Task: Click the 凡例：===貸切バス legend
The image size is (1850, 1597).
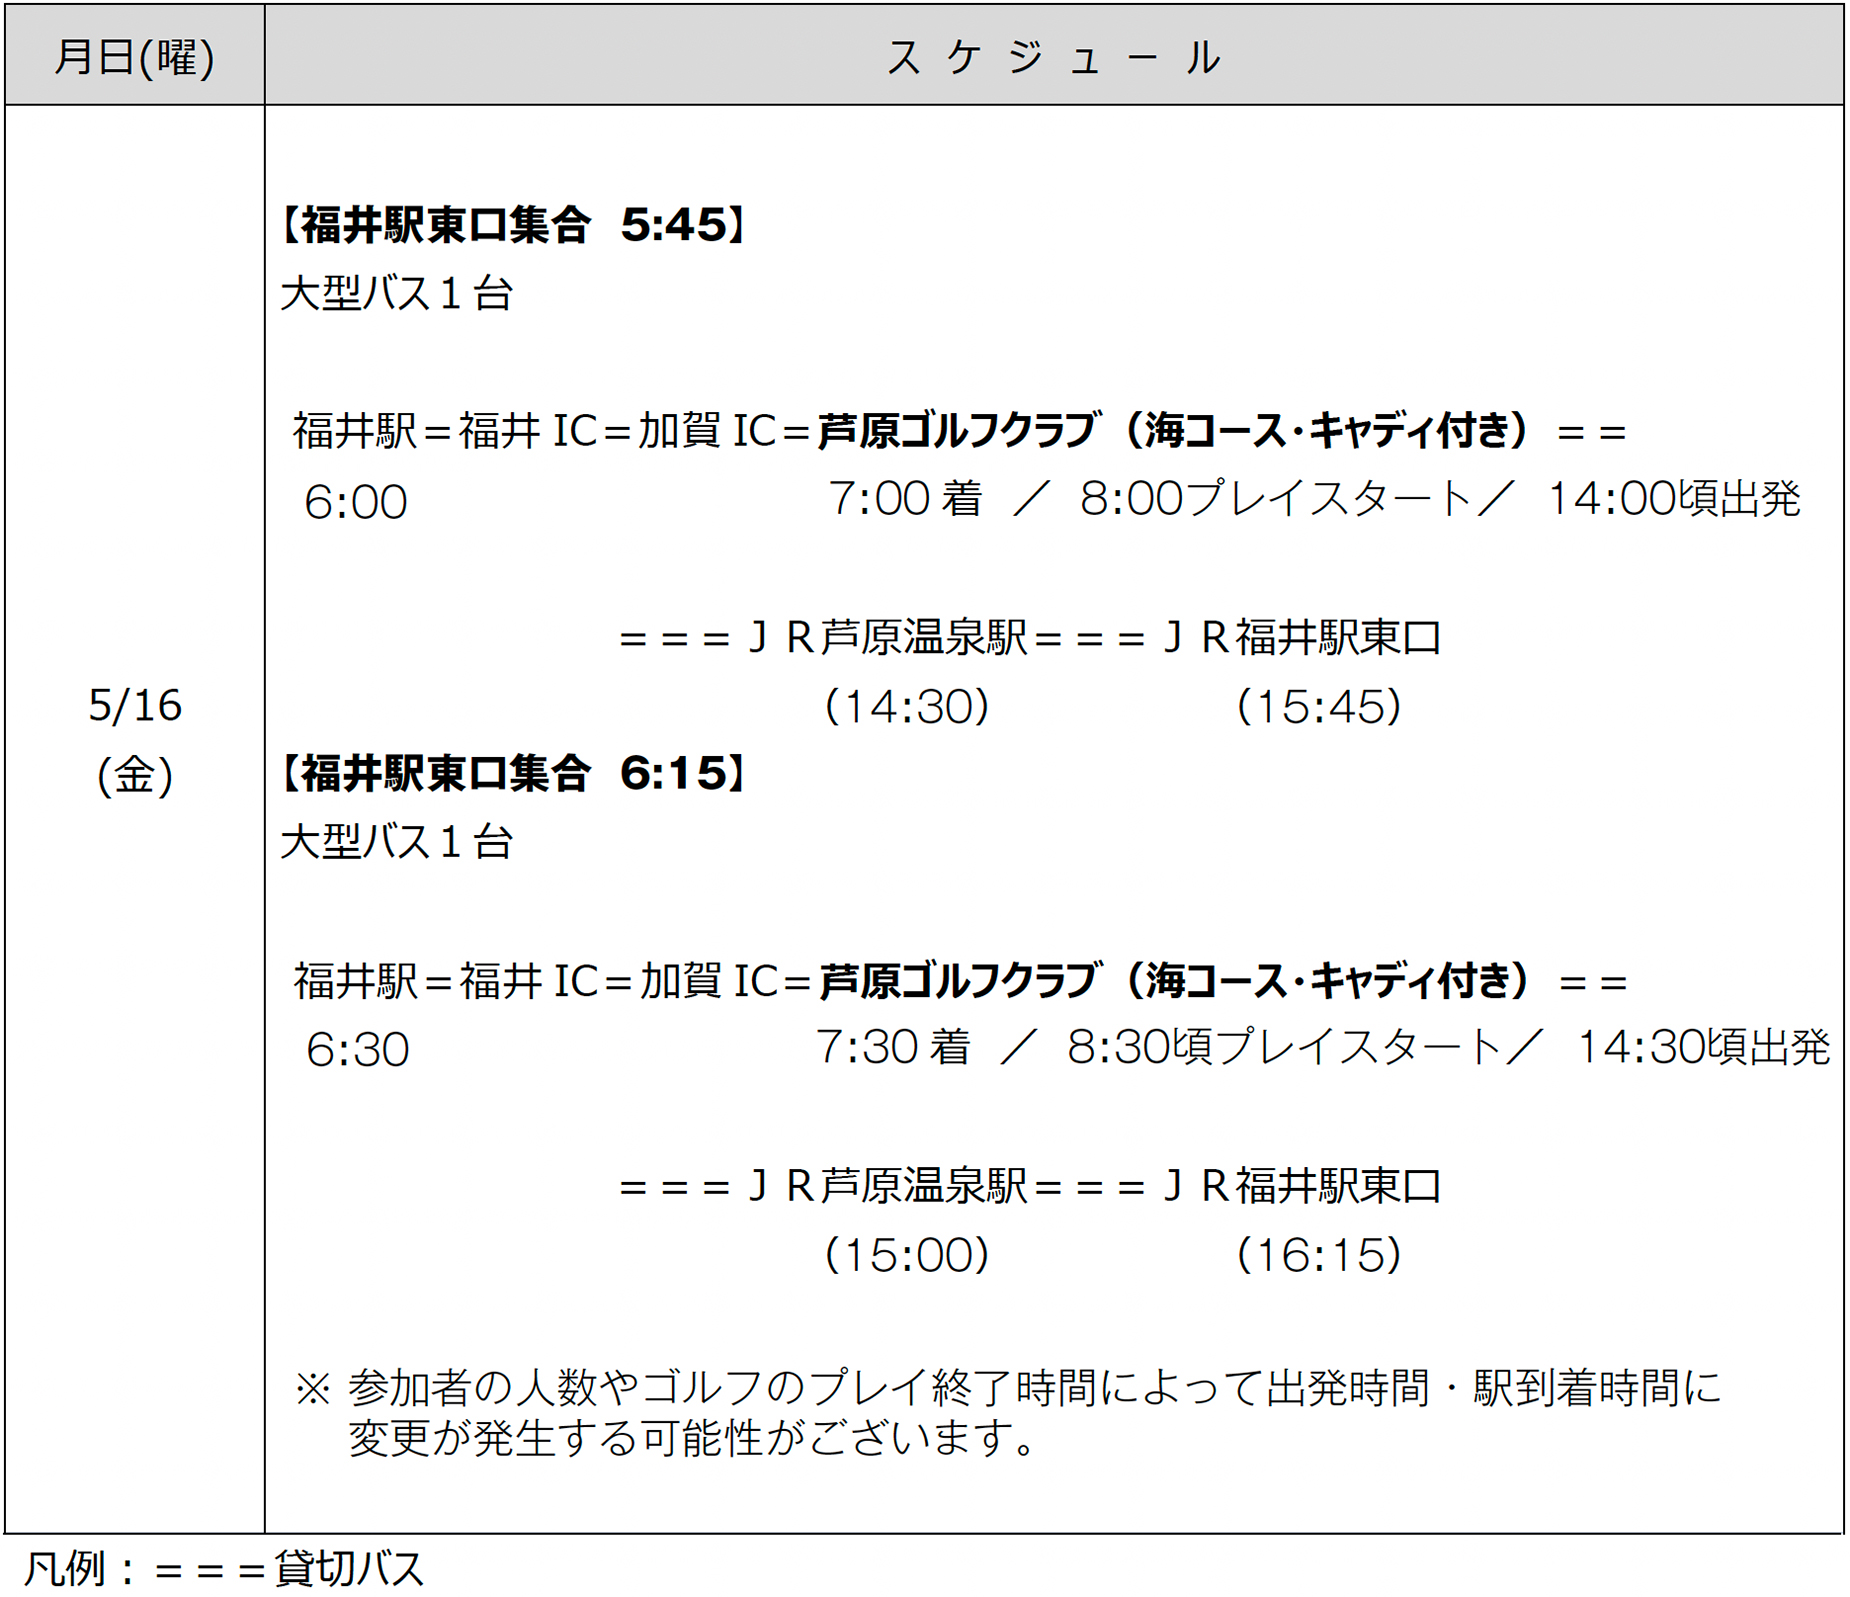Action: [x=224, y=1568]
